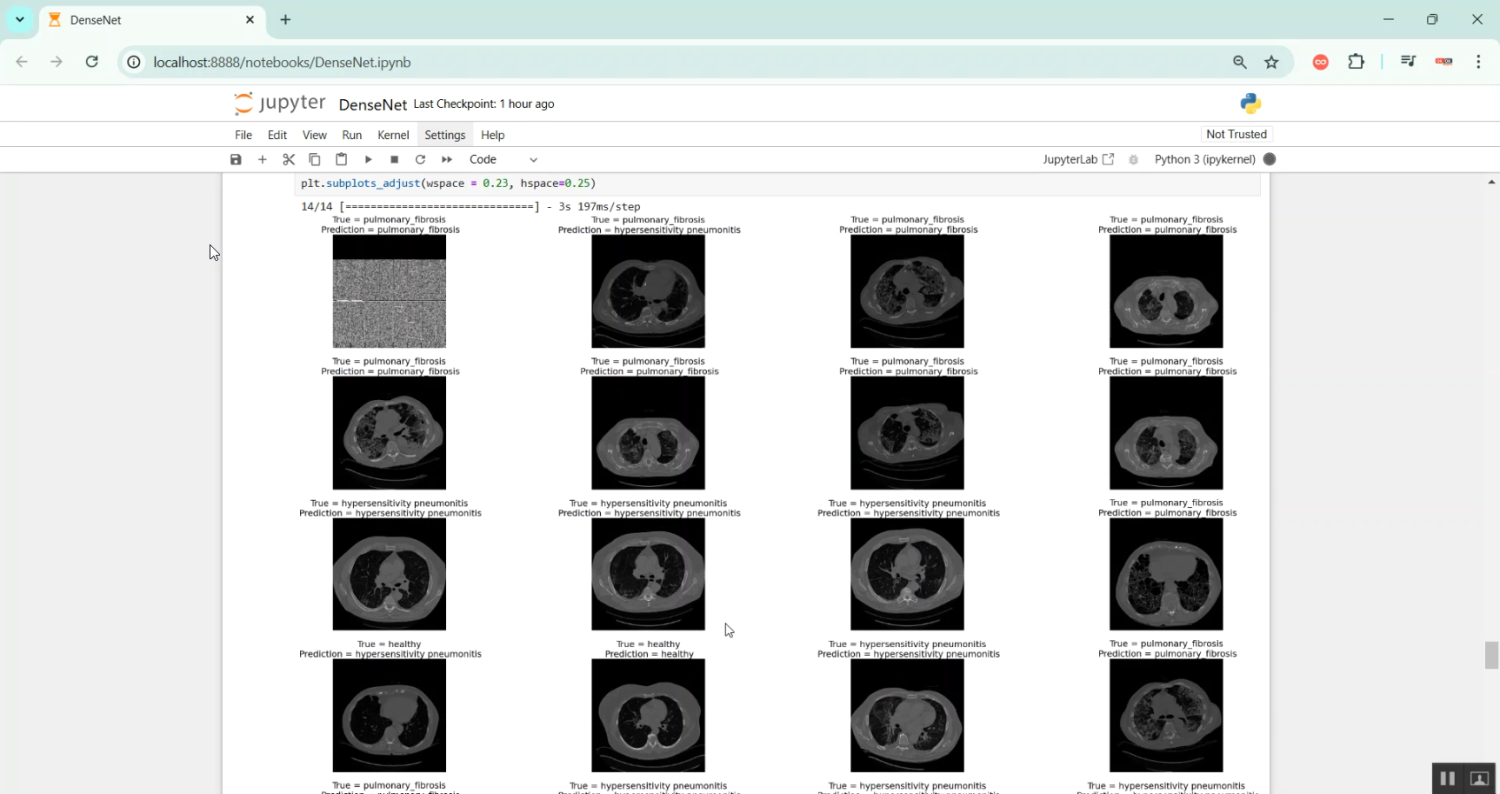Copy the selected cell

(314, 159)
